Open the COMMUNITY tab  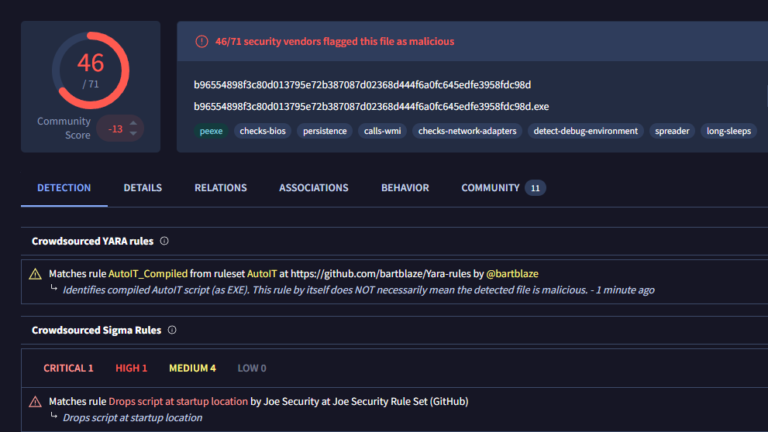click(x=490, y=188)
